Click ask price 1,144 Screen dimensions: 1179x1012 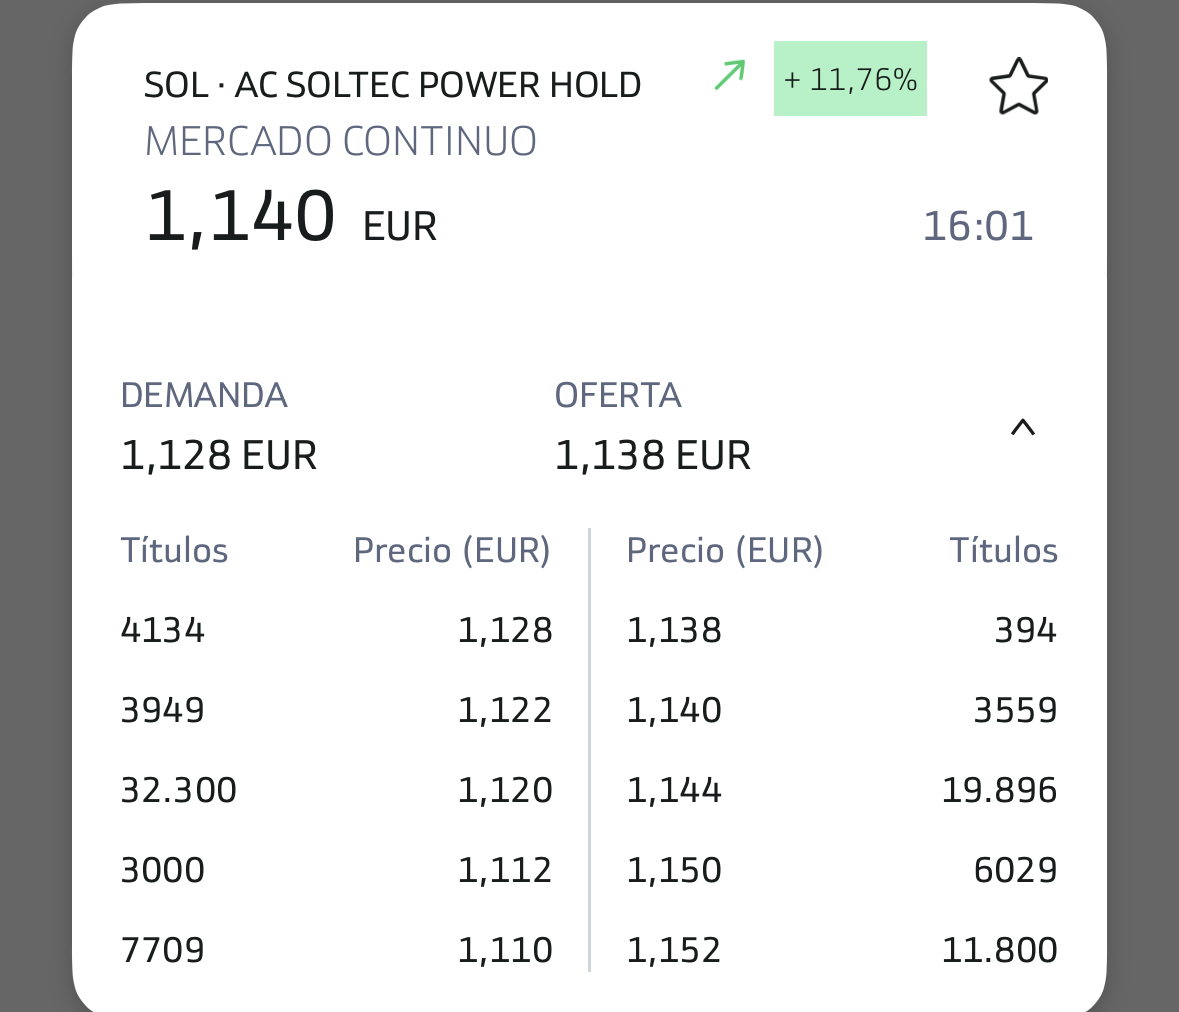click(x=674, y=790)
